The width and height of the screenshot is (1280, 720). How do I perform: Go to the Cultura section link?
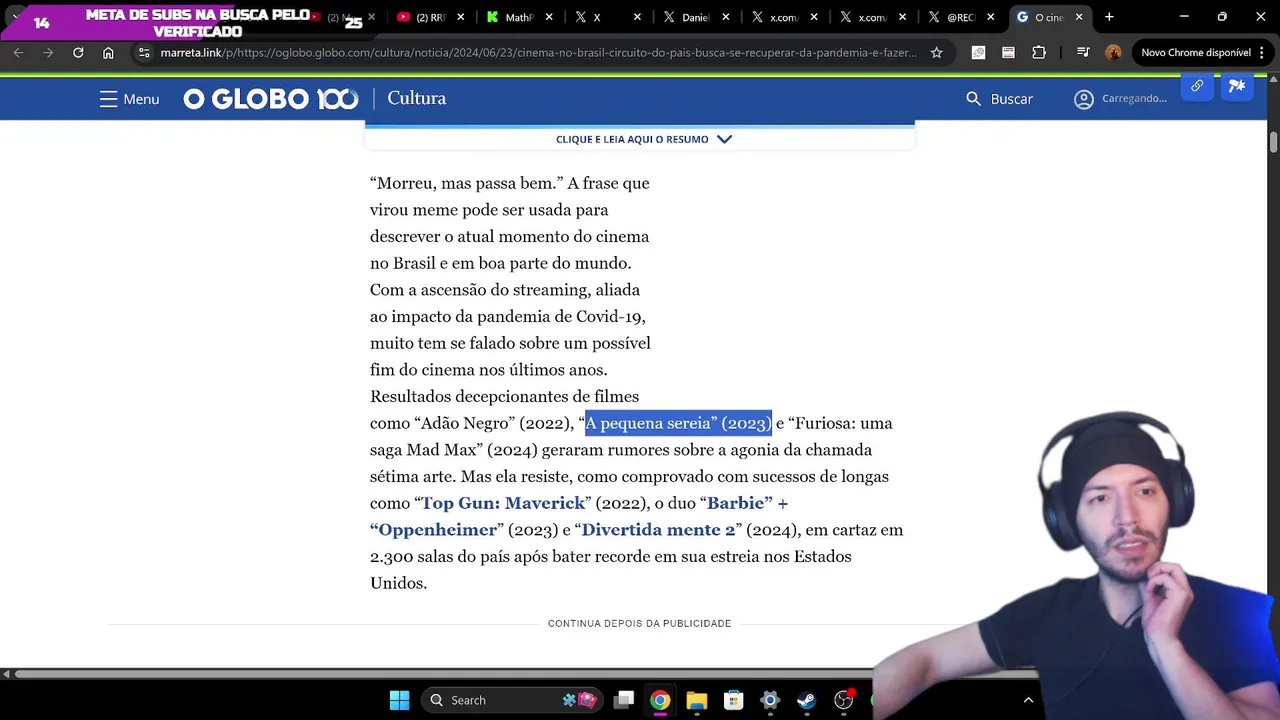coord(417,98)
